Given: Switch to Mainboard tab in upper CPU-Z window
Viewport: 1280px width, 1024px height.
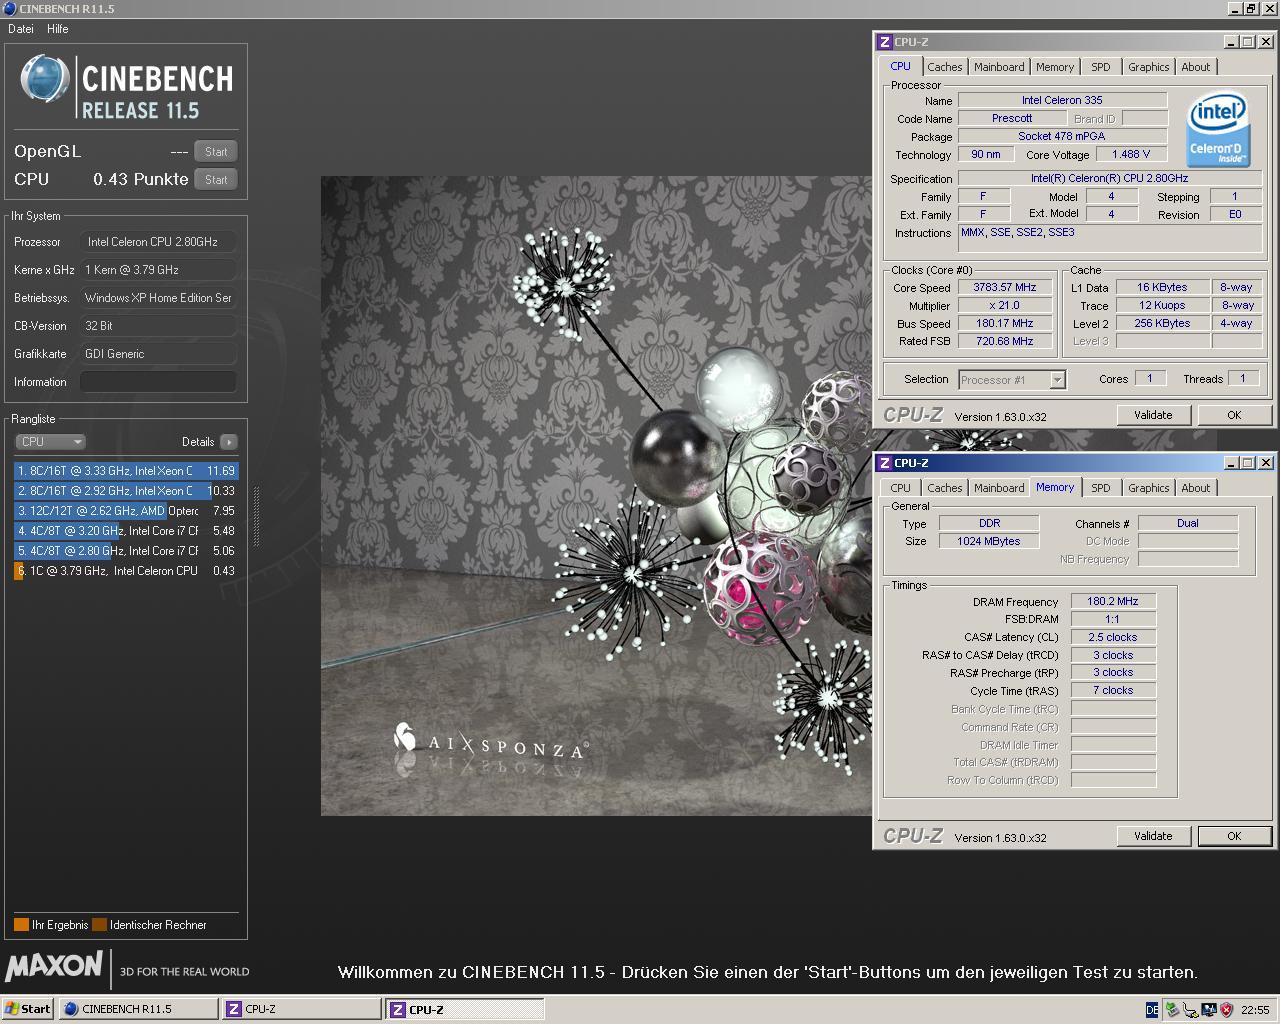Looking at the screenshot, I should point(999,67).
